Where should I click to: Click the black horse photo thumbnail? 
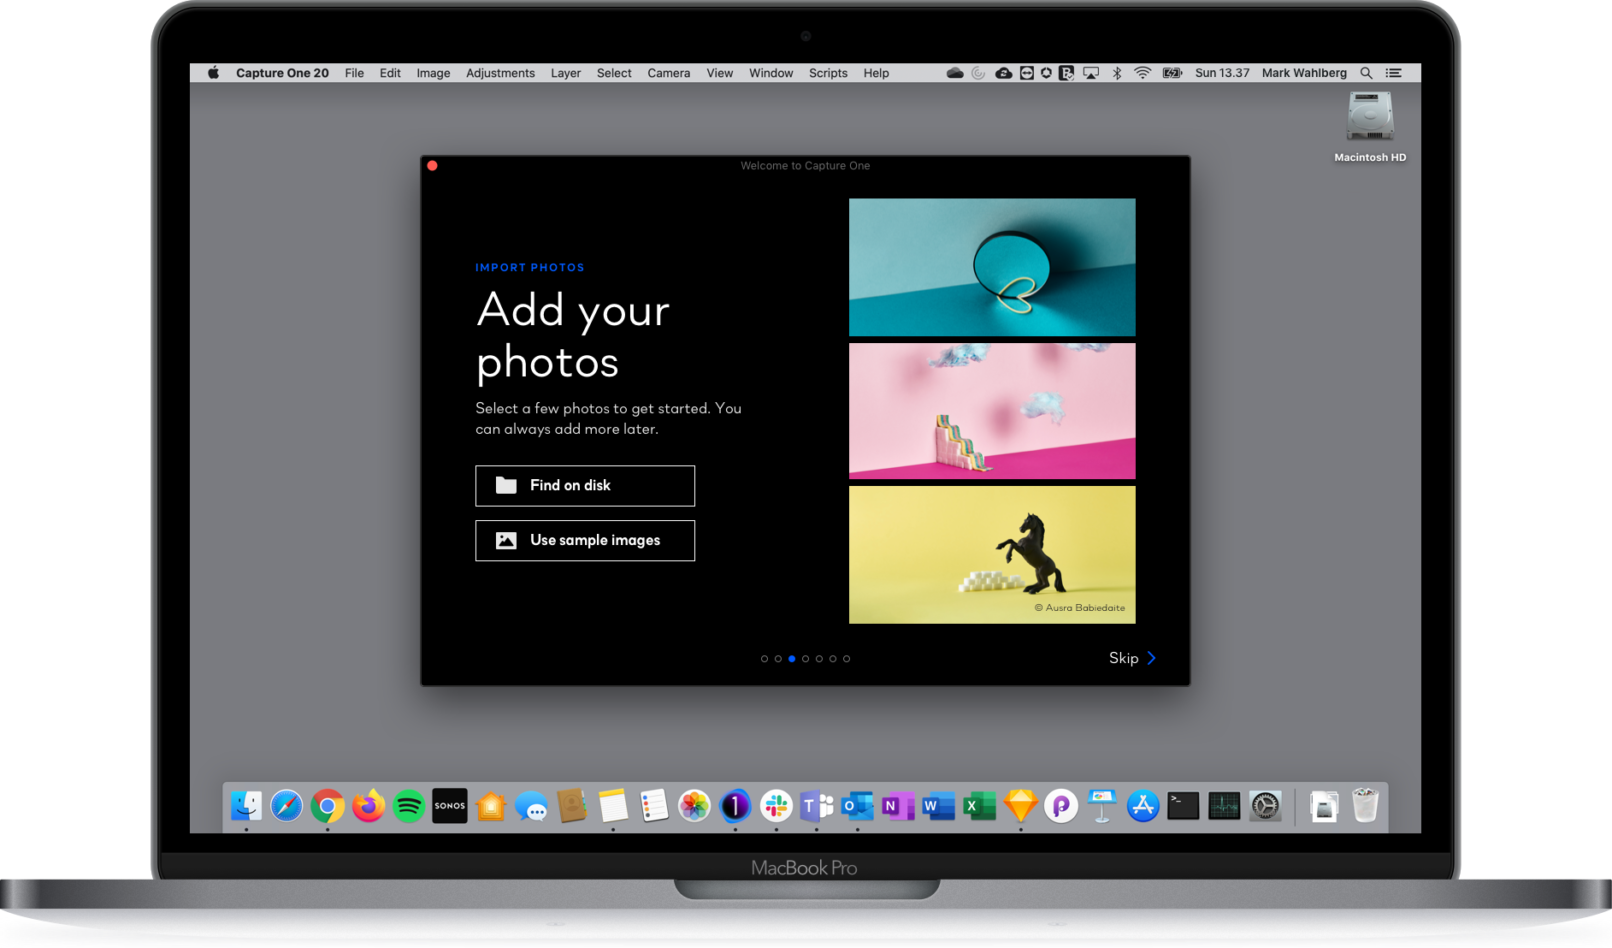[x=991, y=555]
